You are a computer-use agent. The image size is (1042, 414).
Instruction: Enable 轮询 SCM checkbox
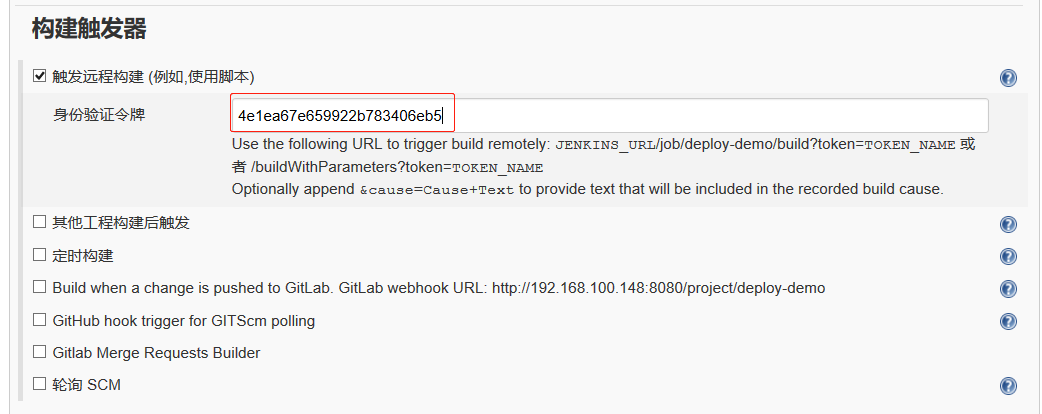pyautogui.click(x=40, y=383)
